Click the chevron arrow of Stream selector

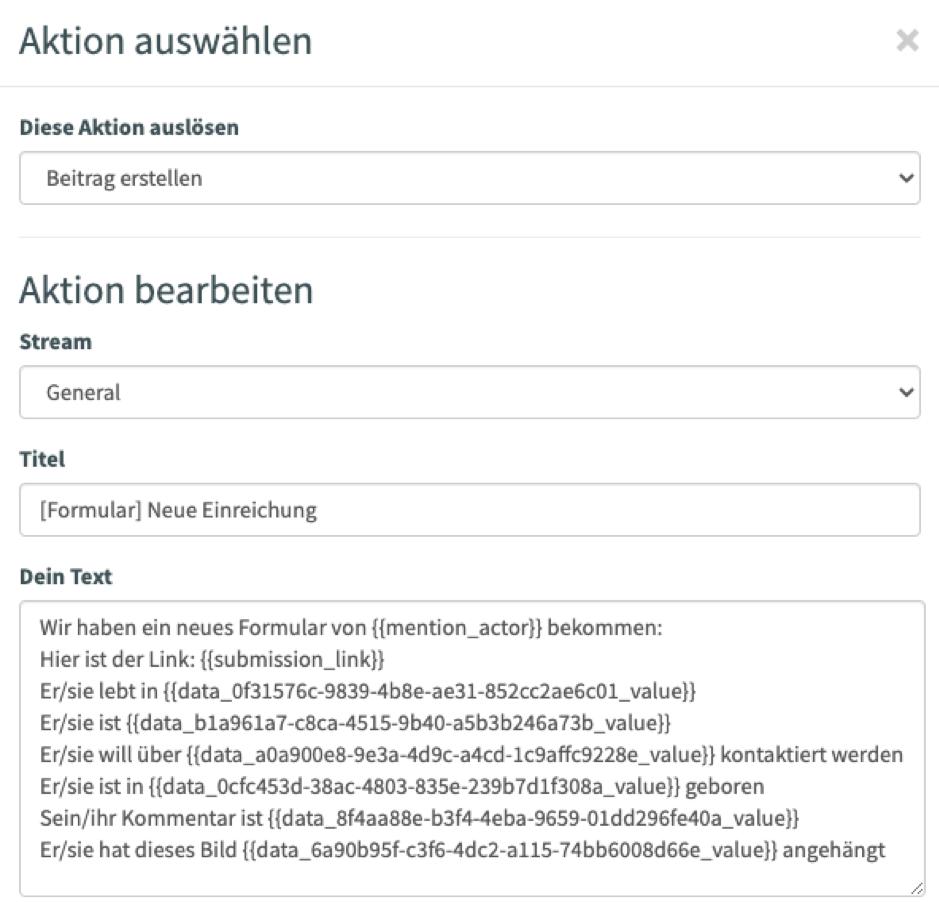coord(906,392)
